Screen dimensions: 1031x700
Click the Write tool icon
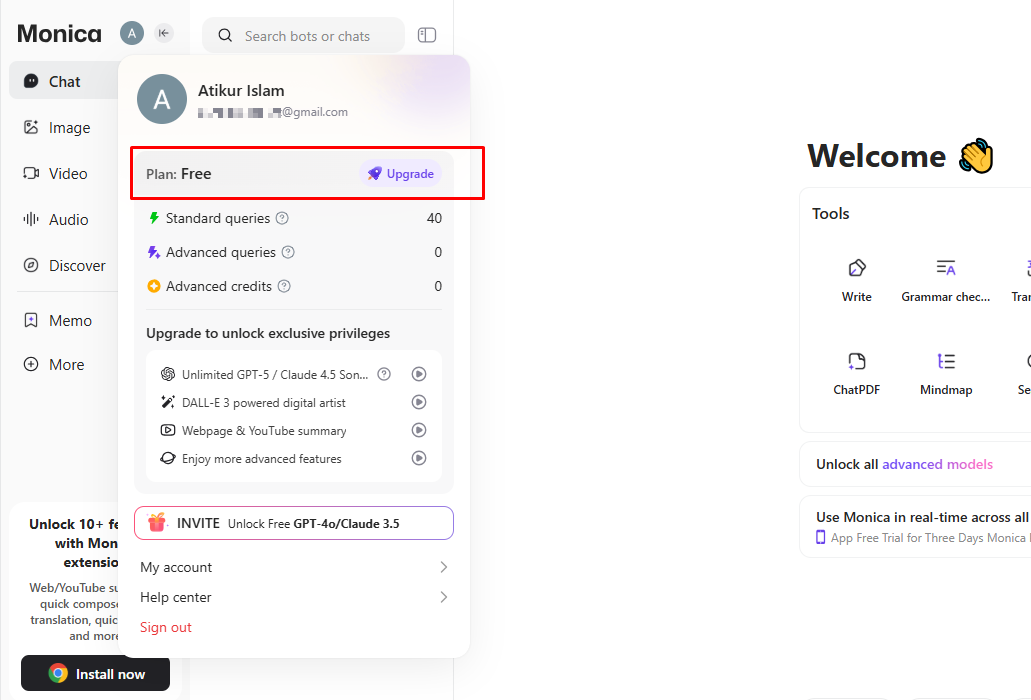[856, 268]
